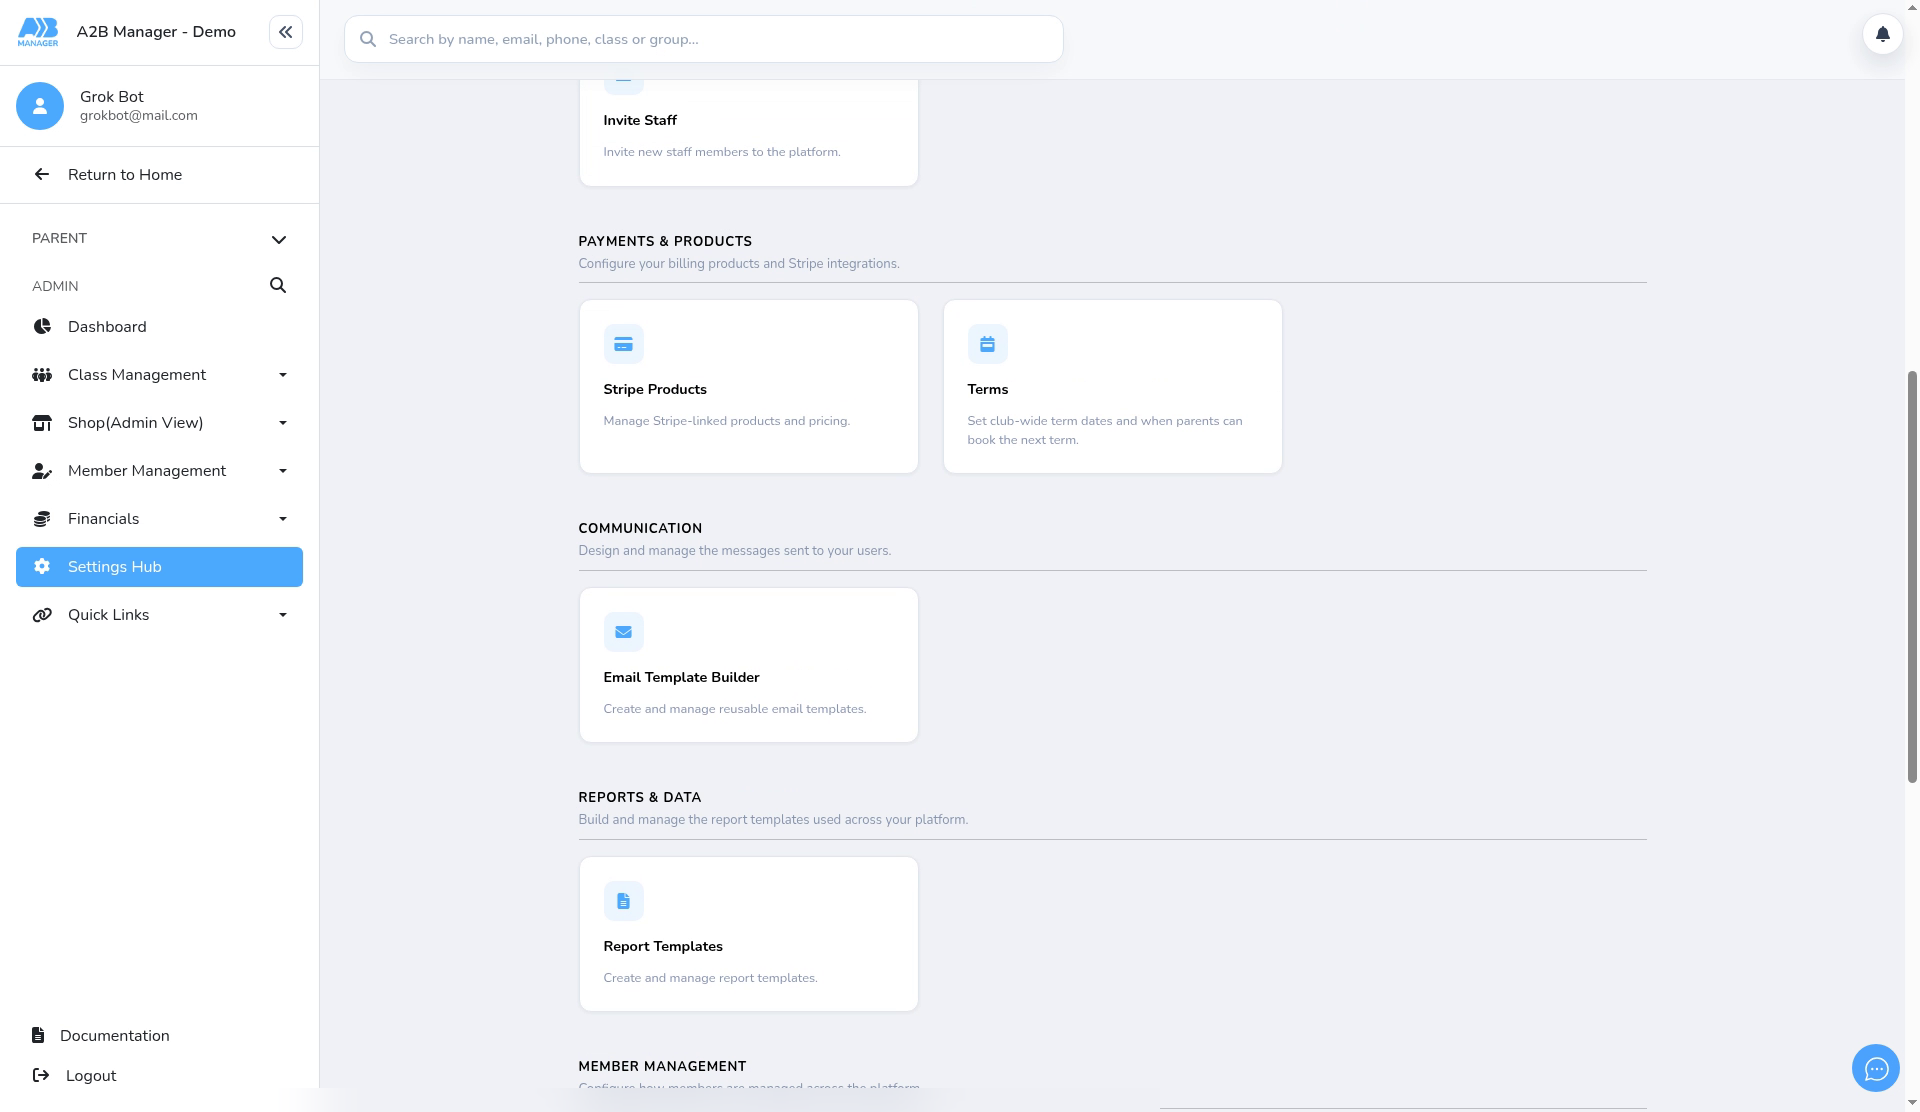Click the A2B Manager logo
The width and height of the screenshot is (1920, 1112).
click(38, 32)
